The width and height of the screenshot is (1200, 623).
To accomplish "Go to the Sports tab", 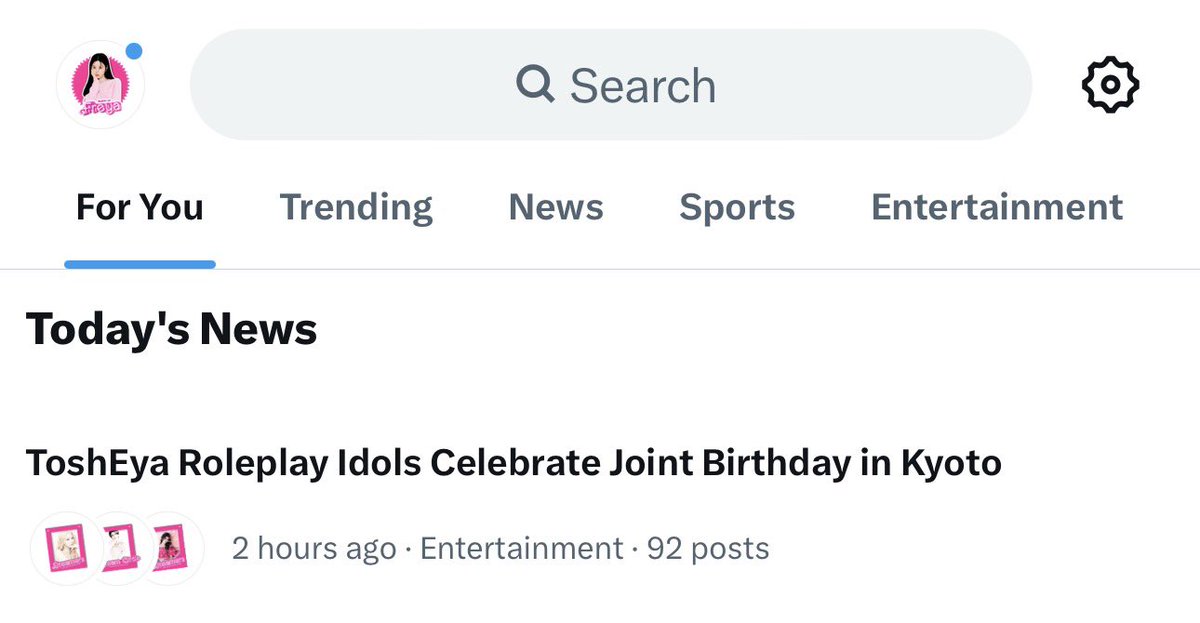I will [737, 207].
